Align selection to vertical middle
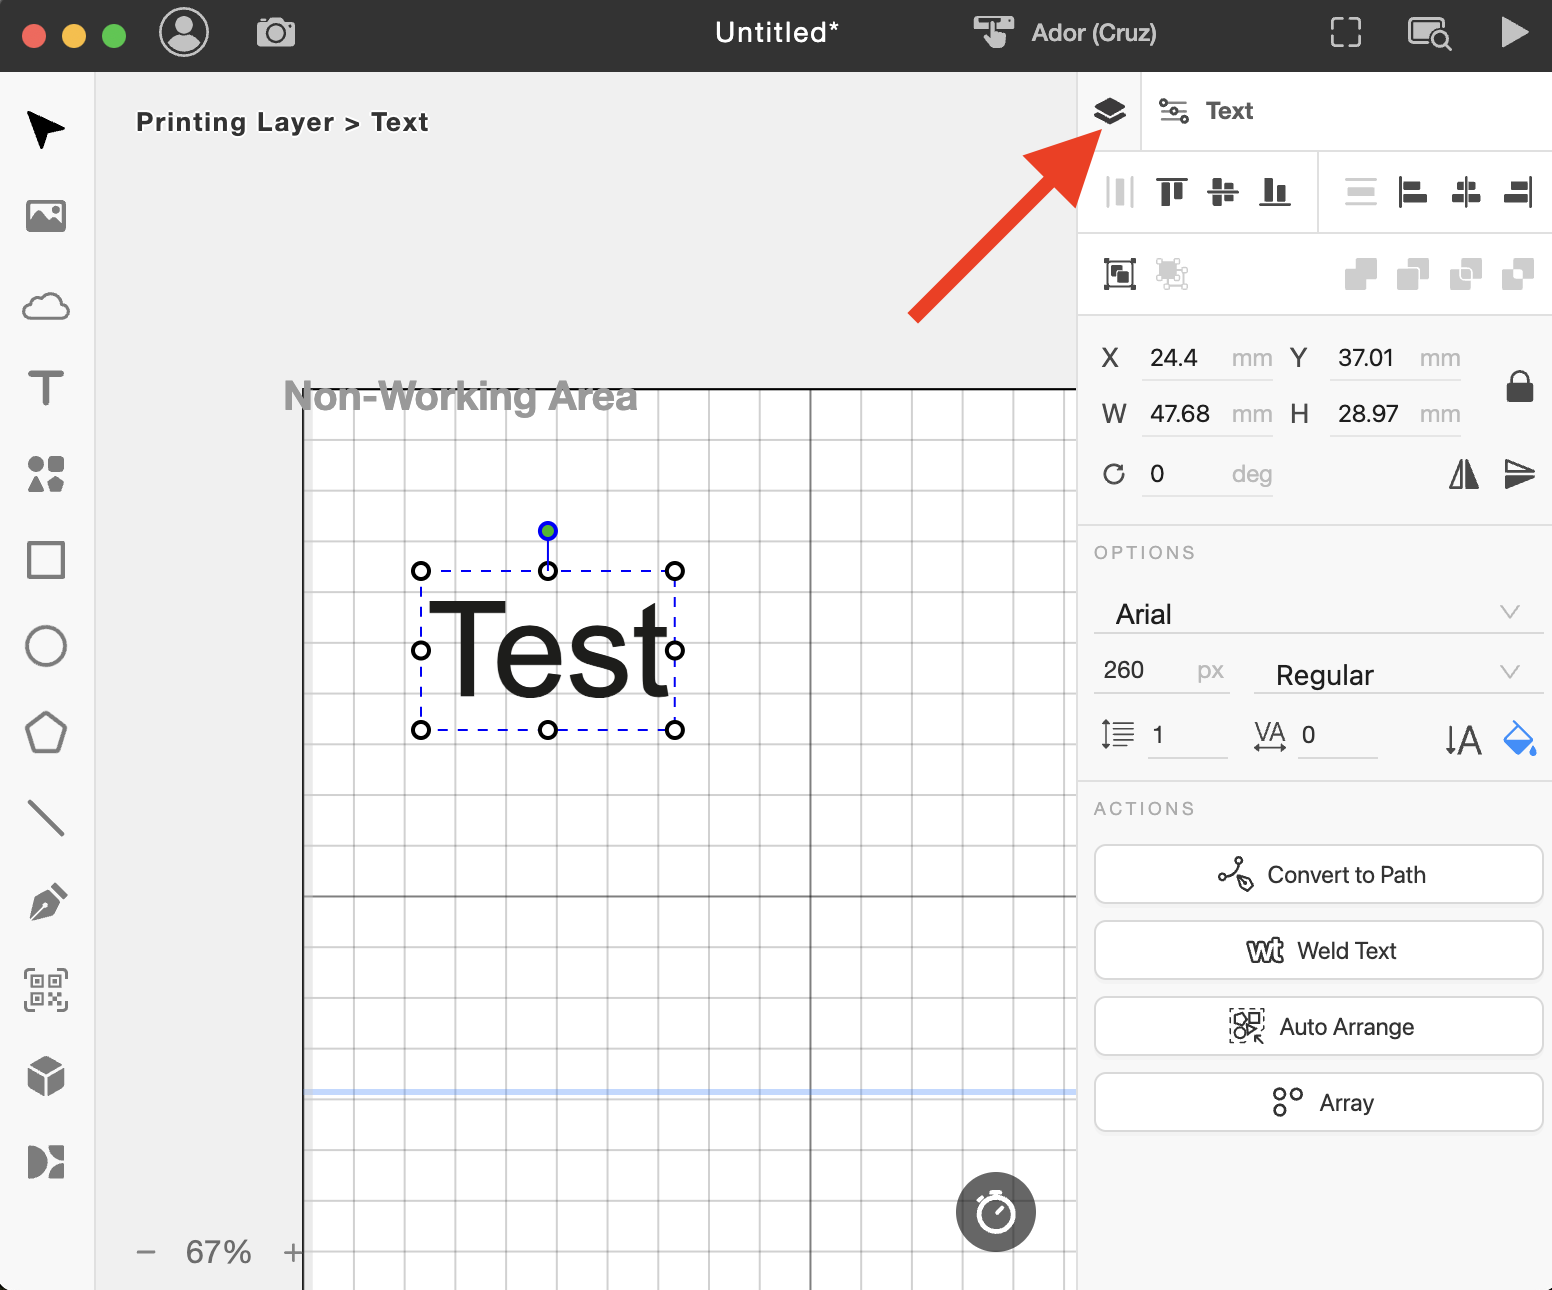Viewport: 1552px width, 1290px height. point(1223,191)
